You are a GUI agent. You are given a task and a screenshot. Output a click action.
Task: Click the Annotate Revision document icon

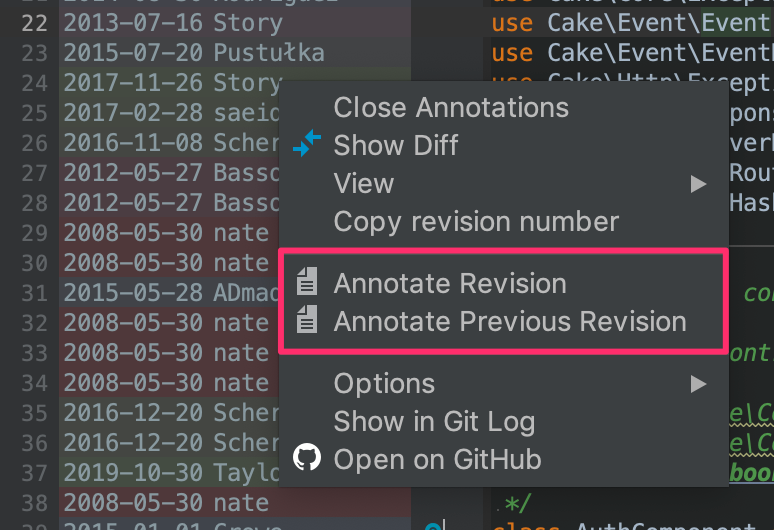pos(307,281)
